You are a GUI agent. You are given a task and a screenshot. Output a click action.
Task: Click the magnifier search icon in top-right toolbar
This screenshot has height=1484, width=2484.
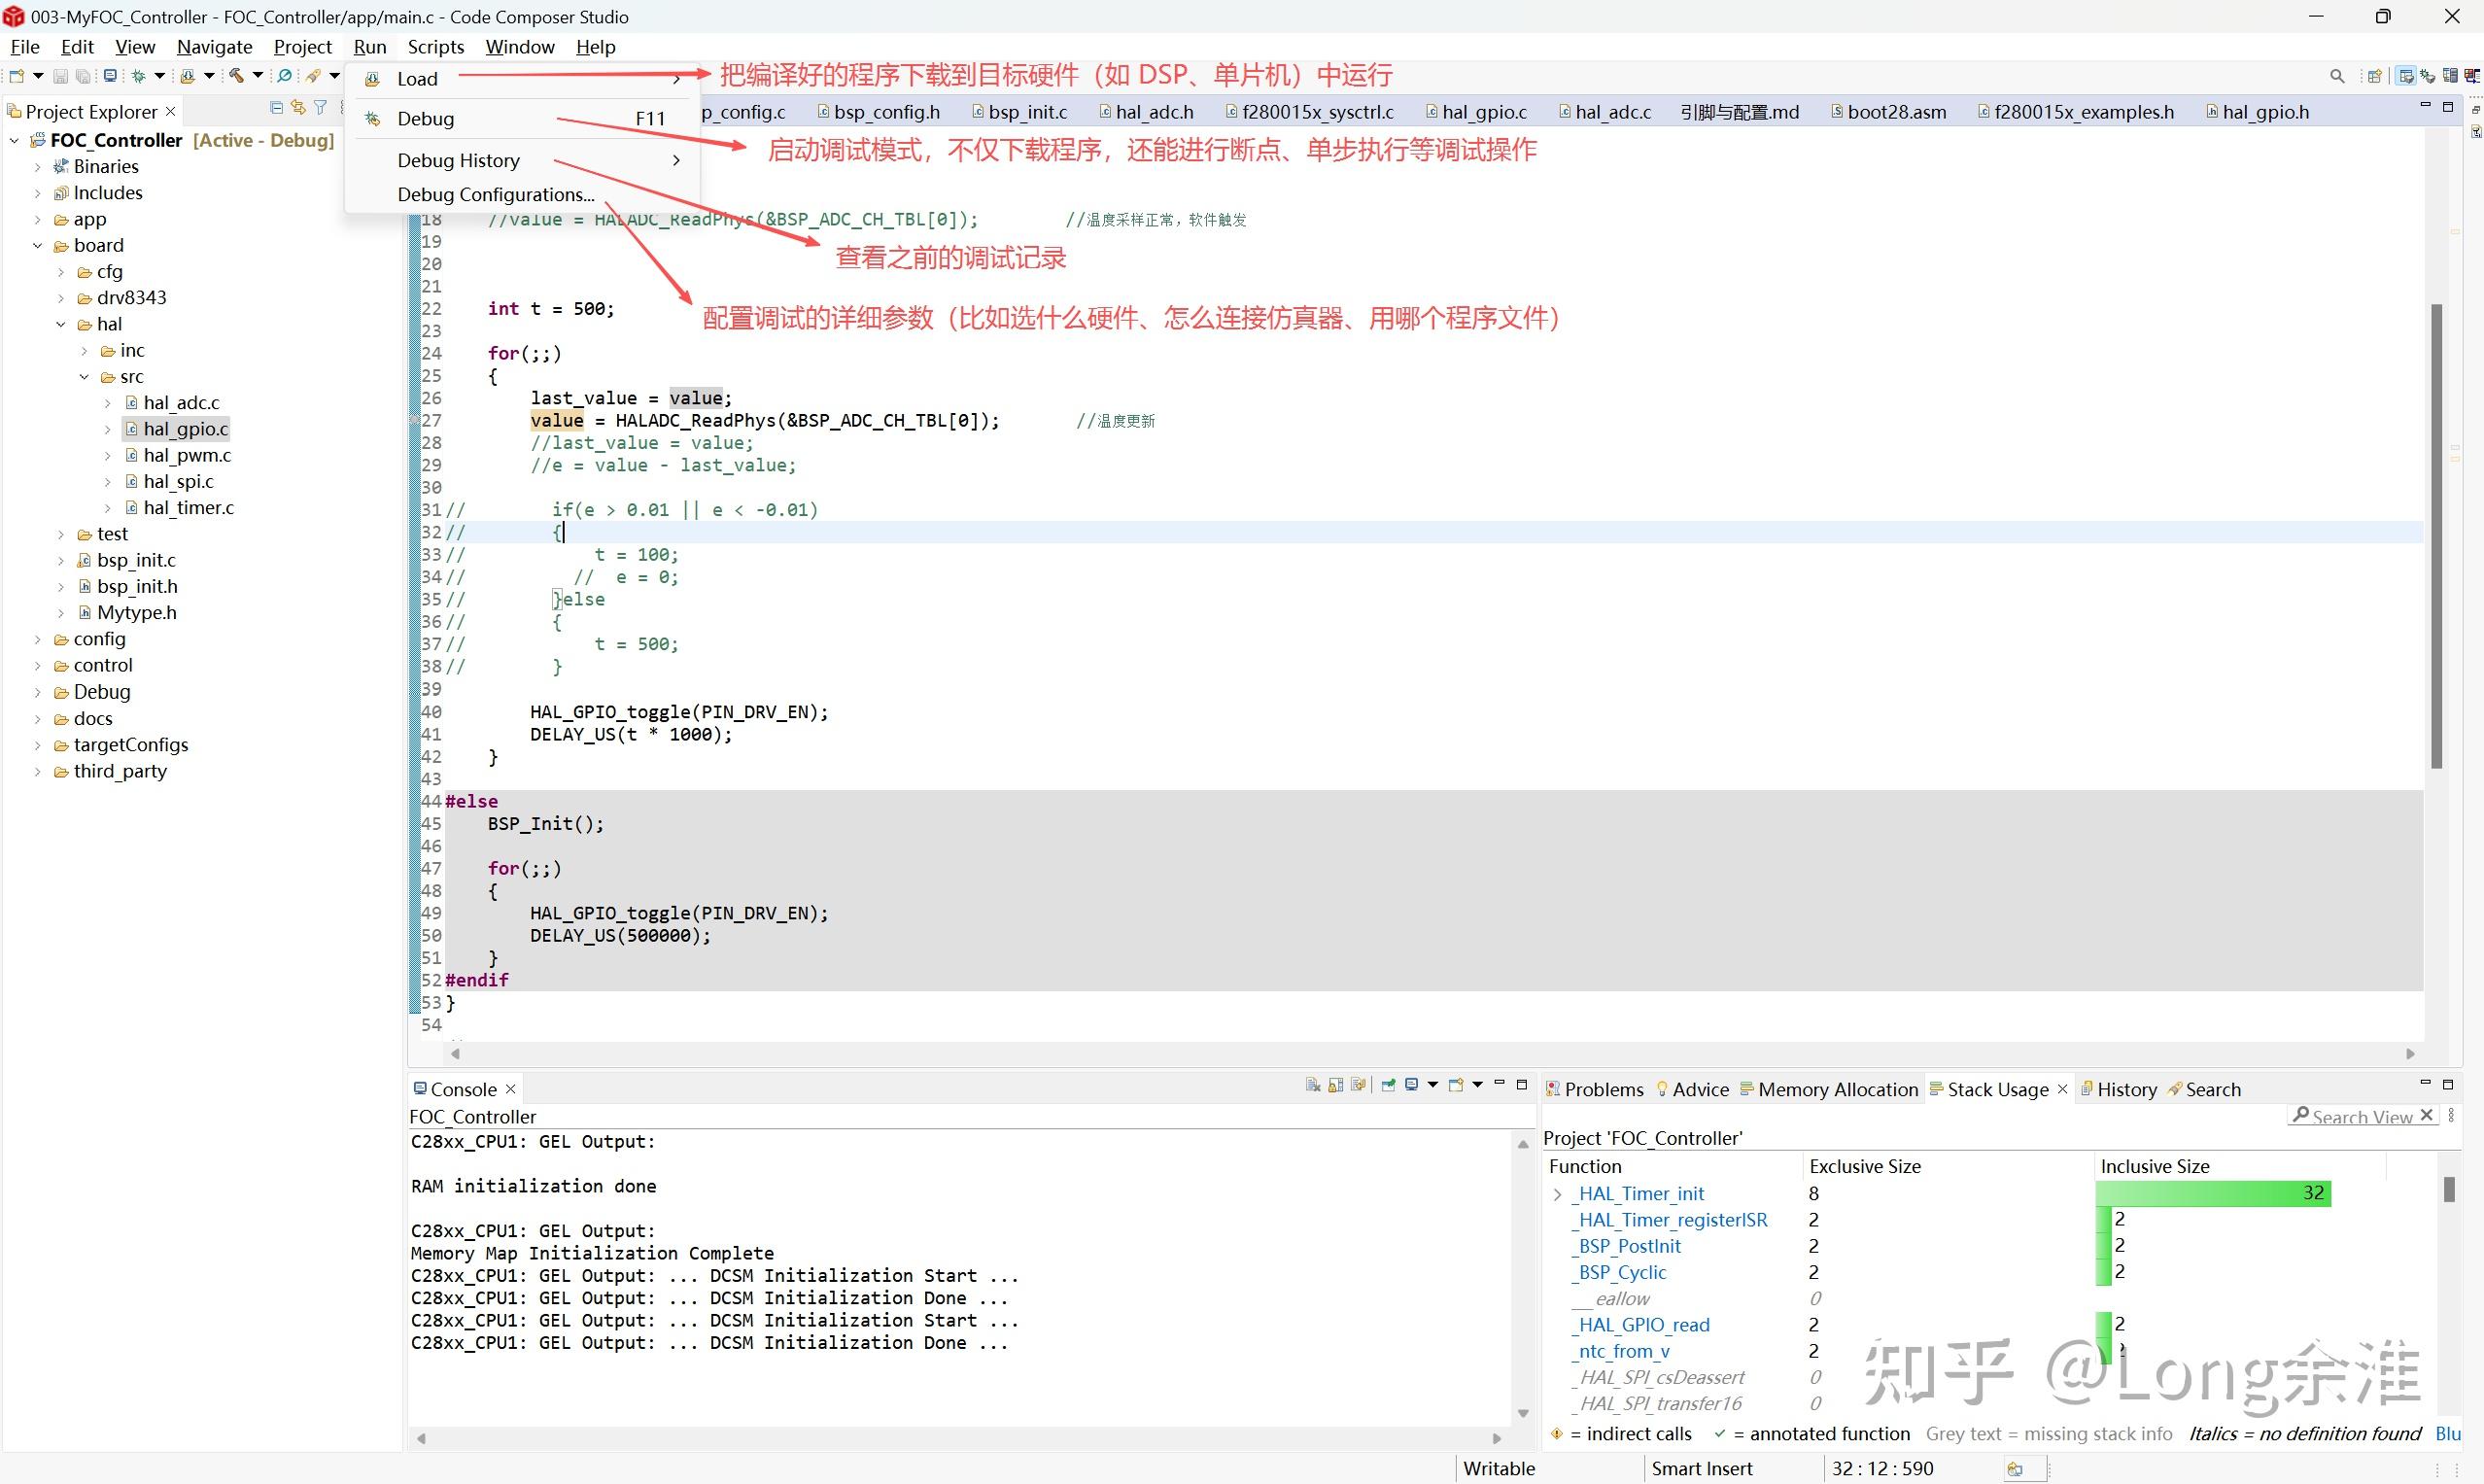[2337, 76]
